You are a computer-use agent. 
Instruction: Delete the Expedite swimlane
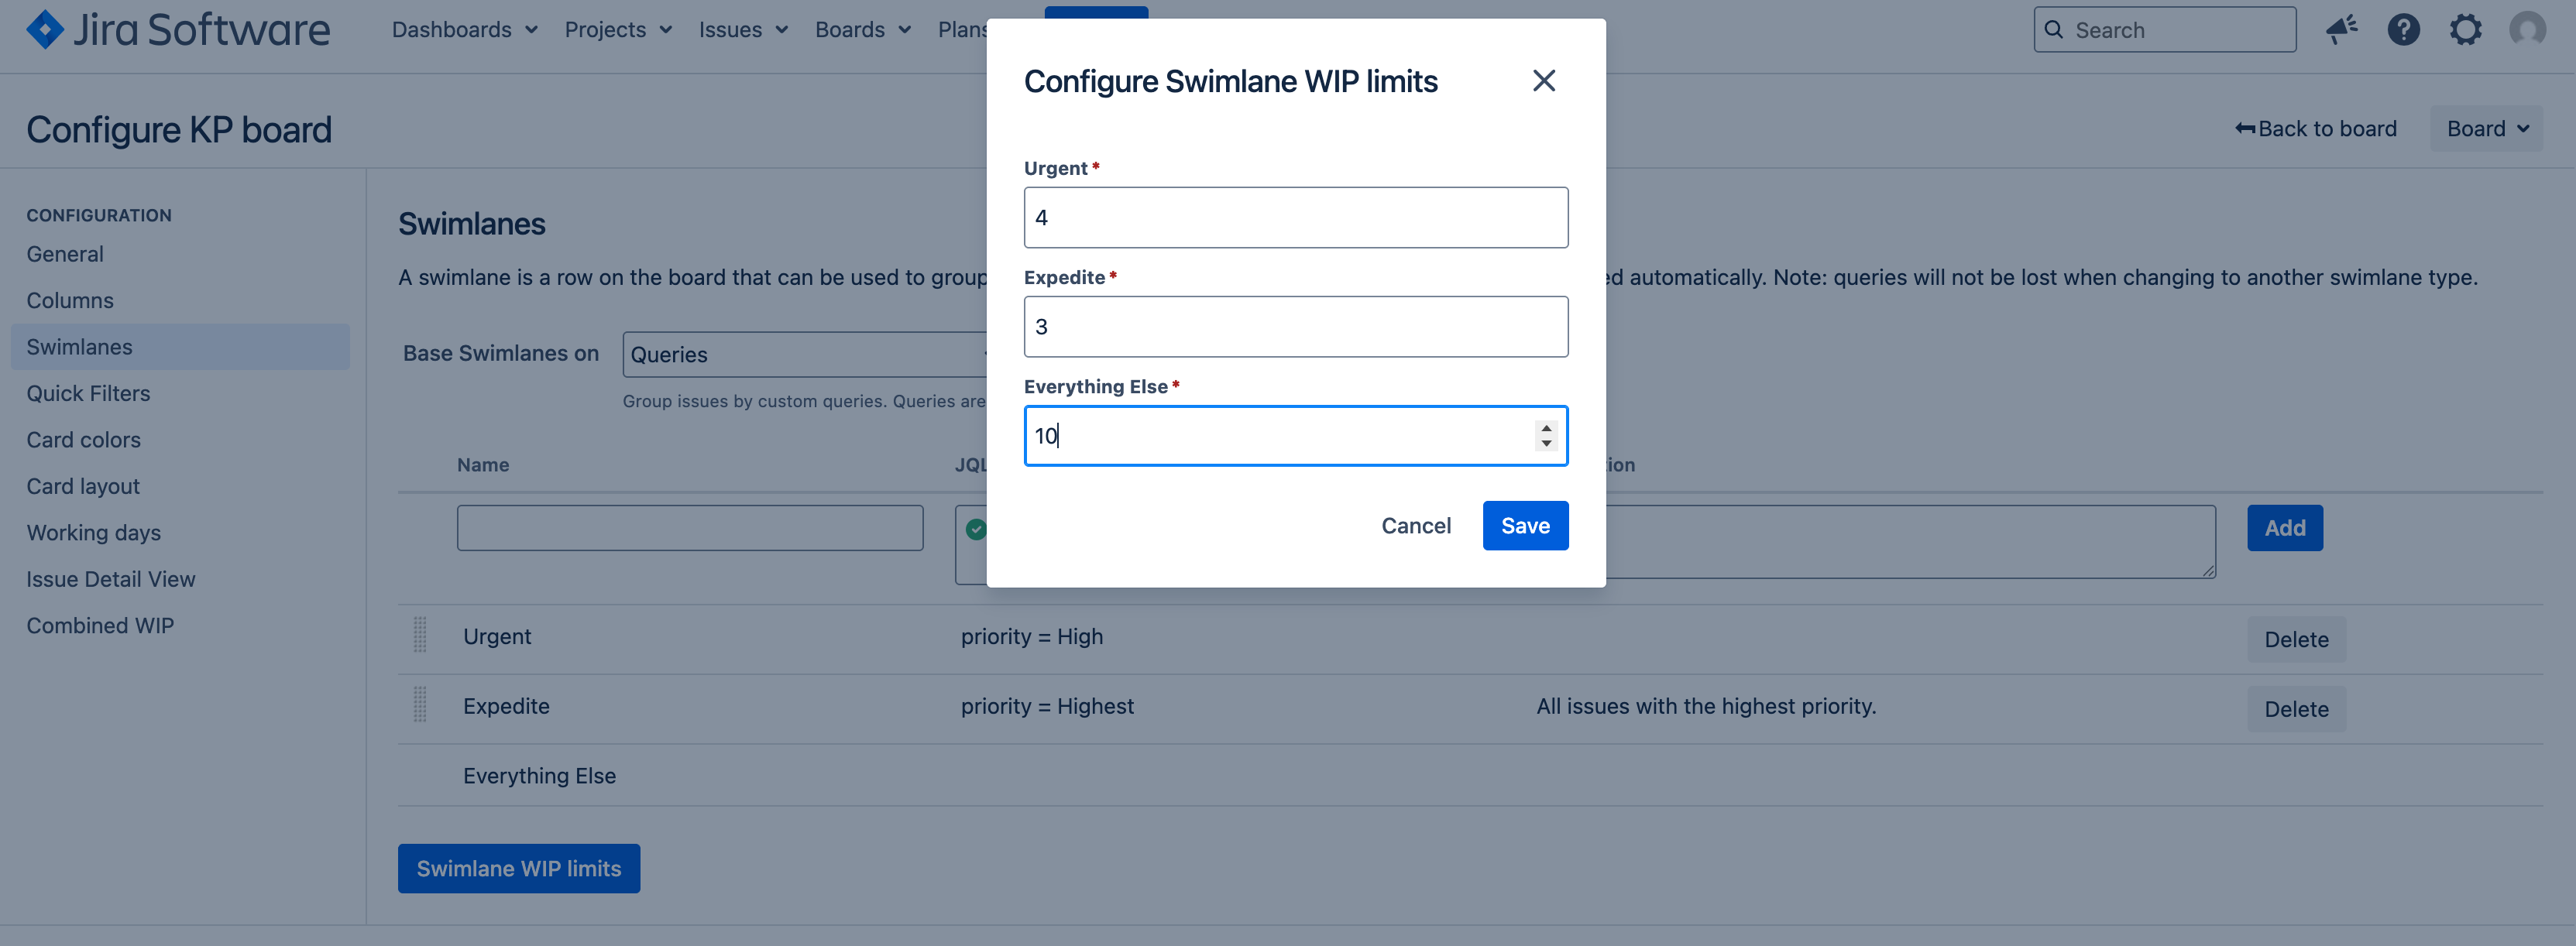[2296, 709]
